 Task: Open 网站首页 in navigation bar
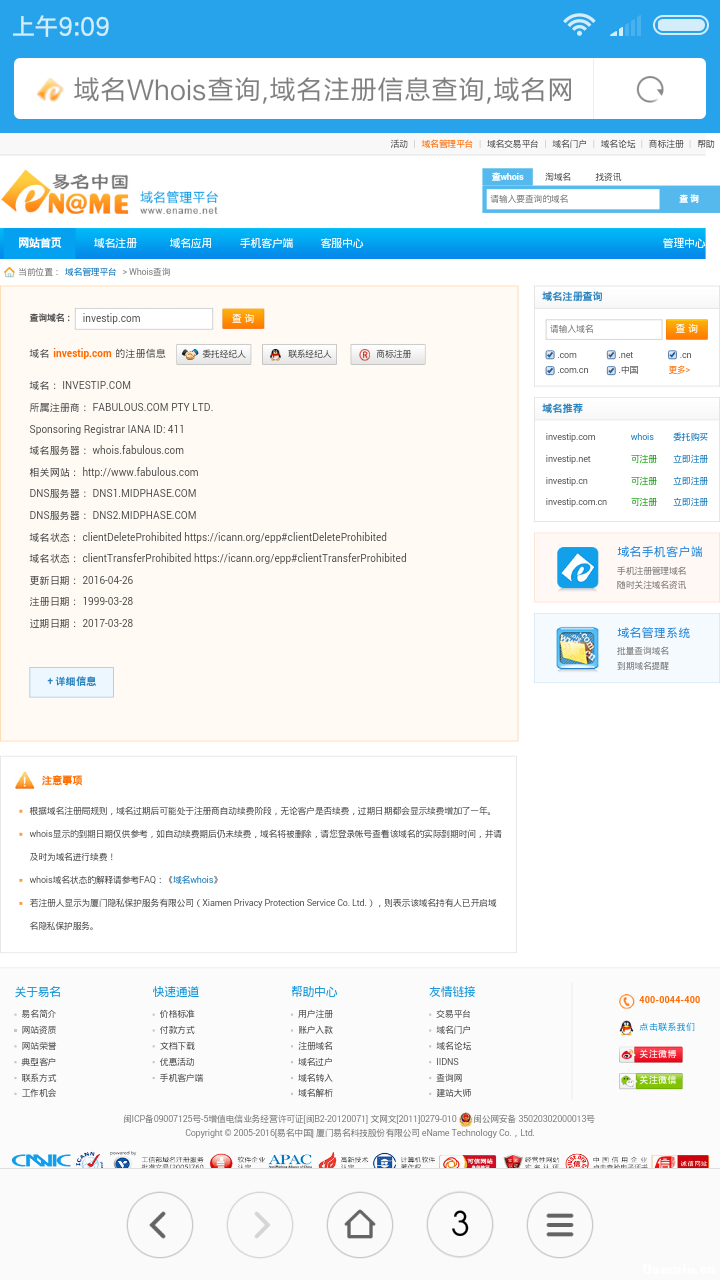[x=39, y=243]
